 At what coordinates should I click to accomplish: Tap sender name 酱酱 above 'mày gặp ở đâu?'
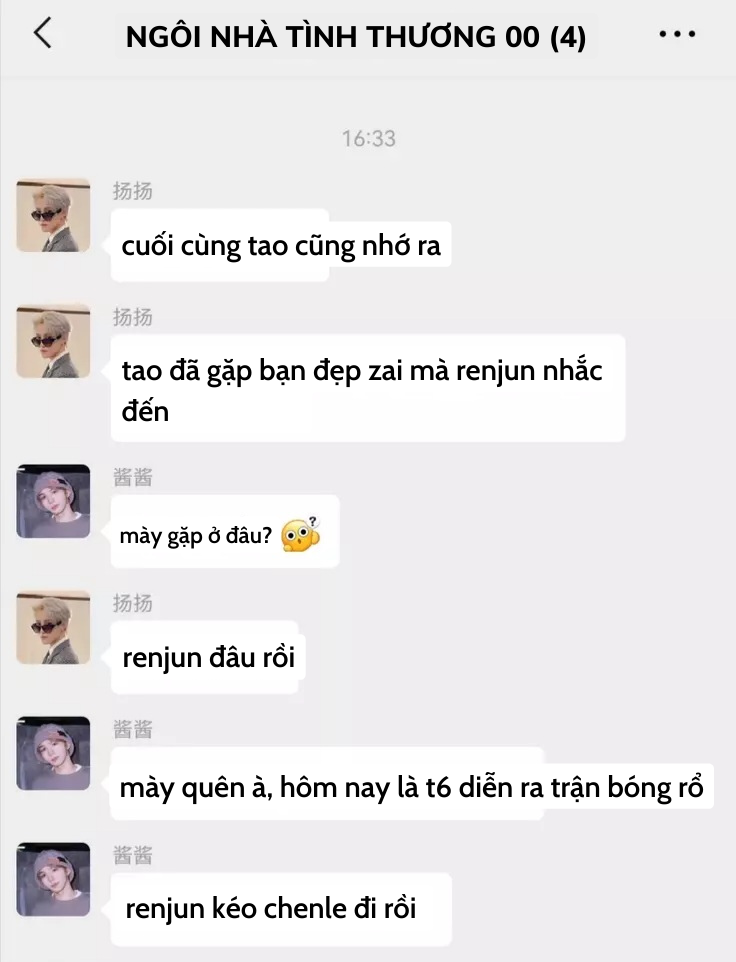click(x=132, y=477)
